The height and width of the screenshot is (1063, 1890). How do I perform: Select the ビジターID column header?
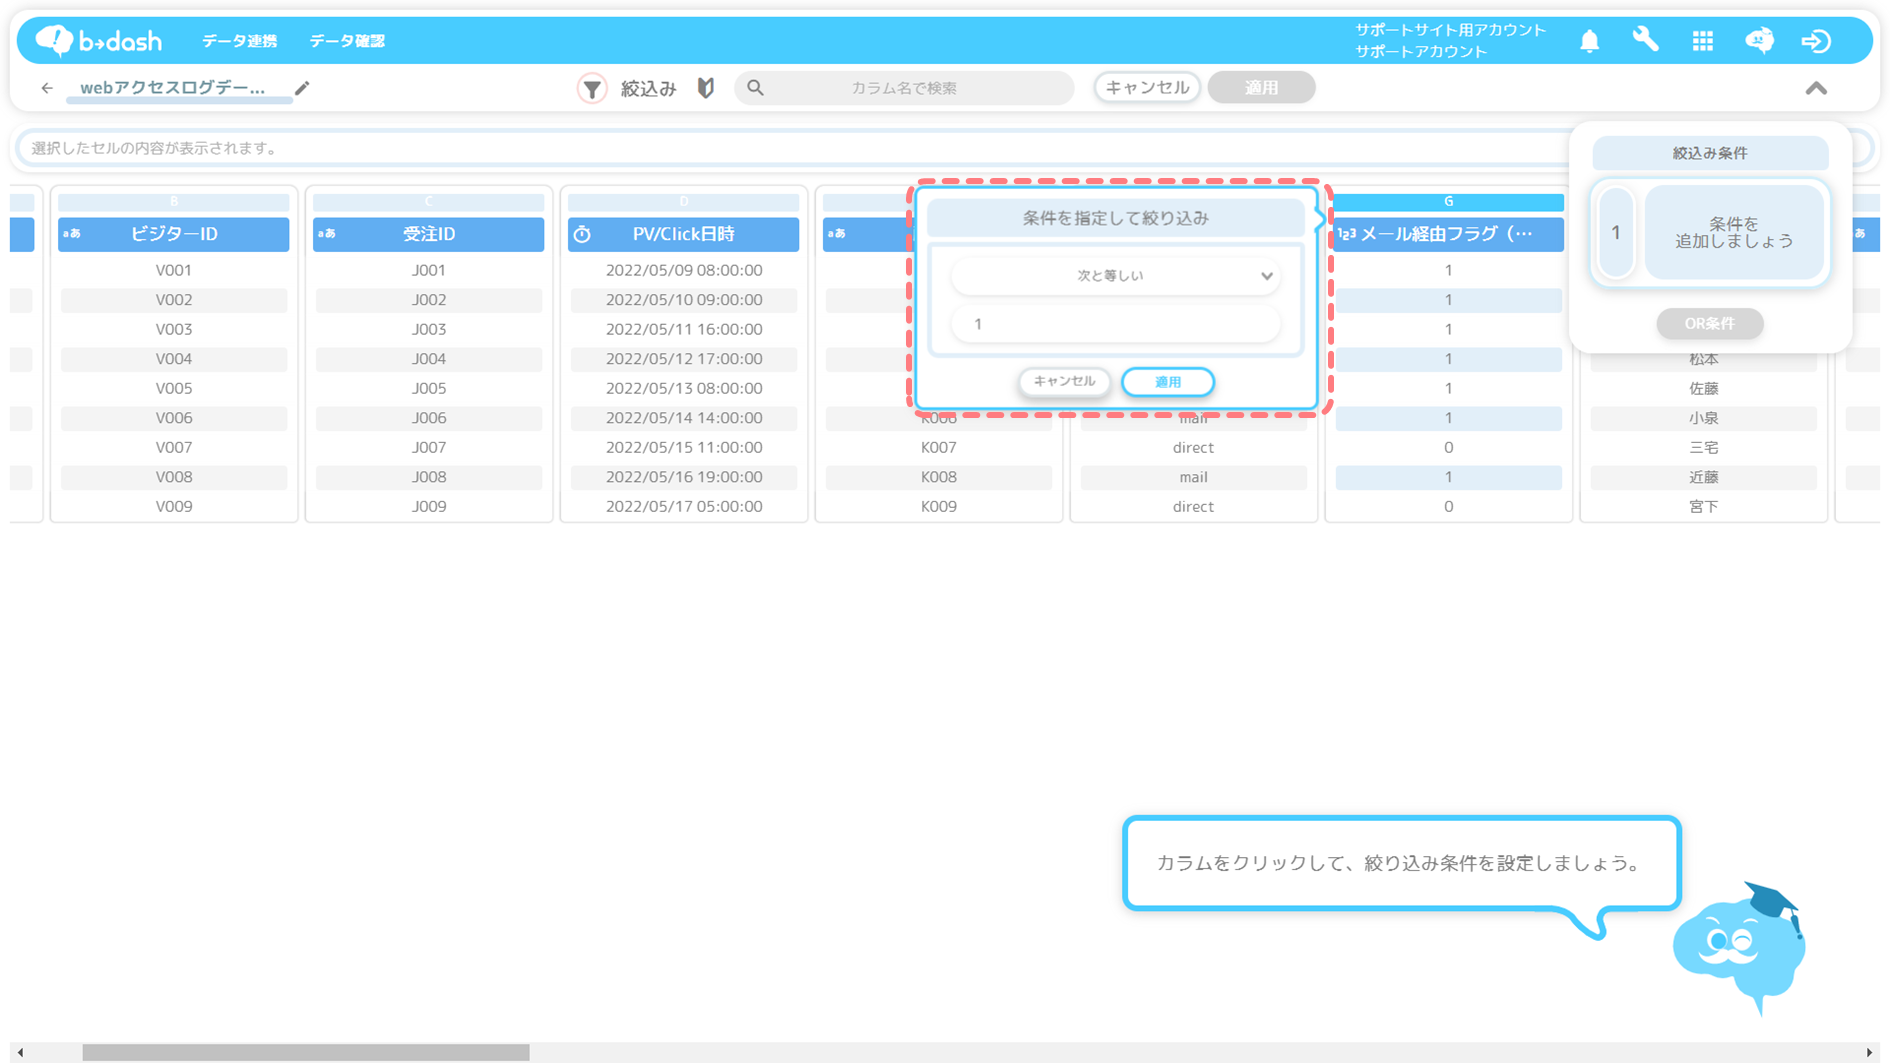tap(174, 234)
